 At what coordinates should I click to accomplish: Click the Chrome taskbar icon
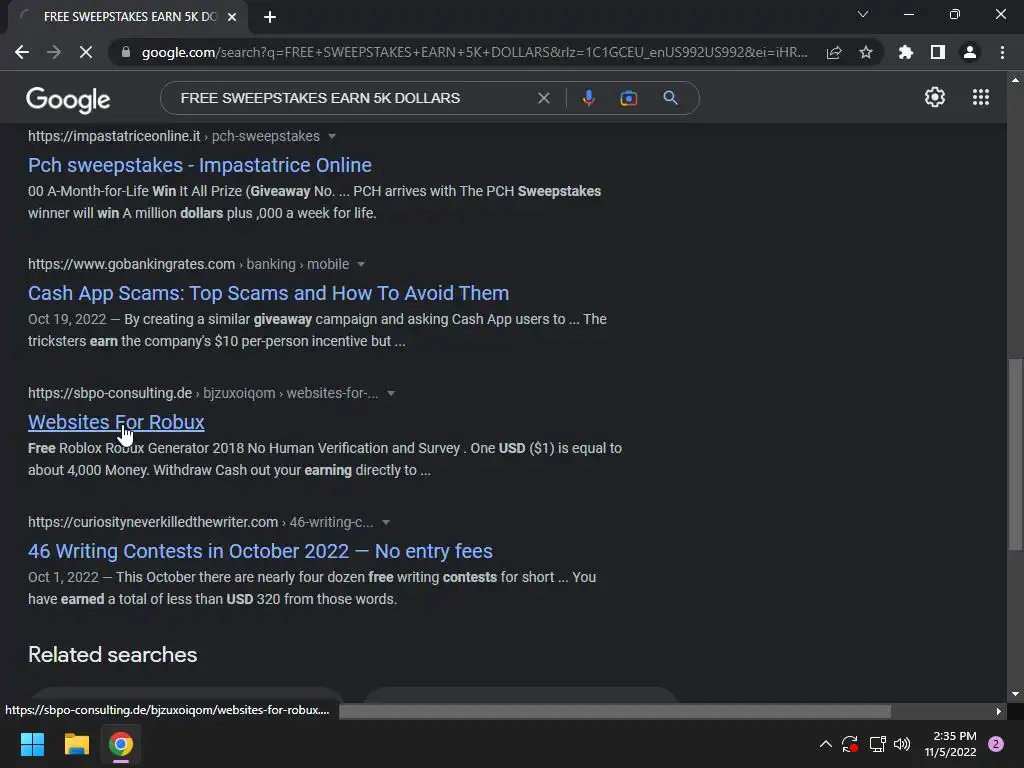[x=121, y=744]
